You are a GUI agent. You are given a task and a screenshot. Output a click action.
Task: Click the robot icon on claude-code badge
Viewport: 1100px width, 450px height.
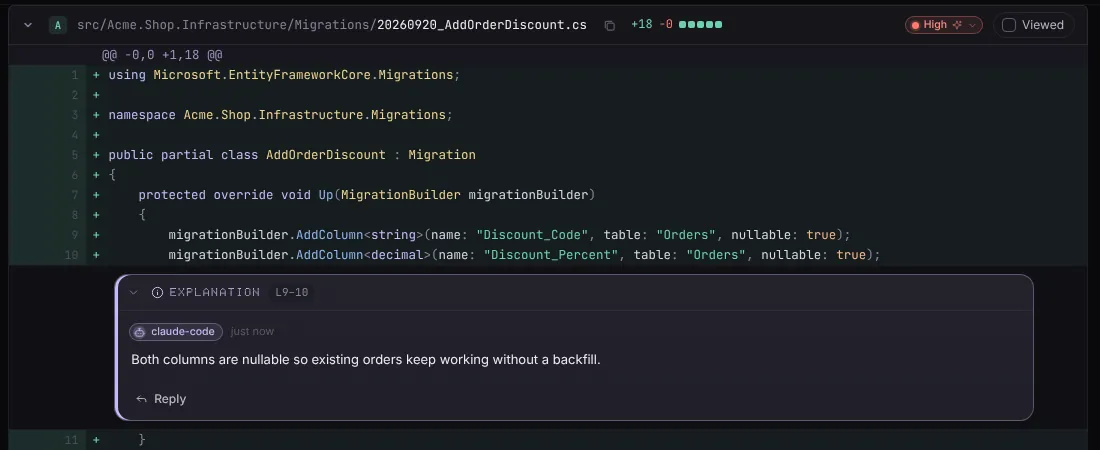pos(140,332)
